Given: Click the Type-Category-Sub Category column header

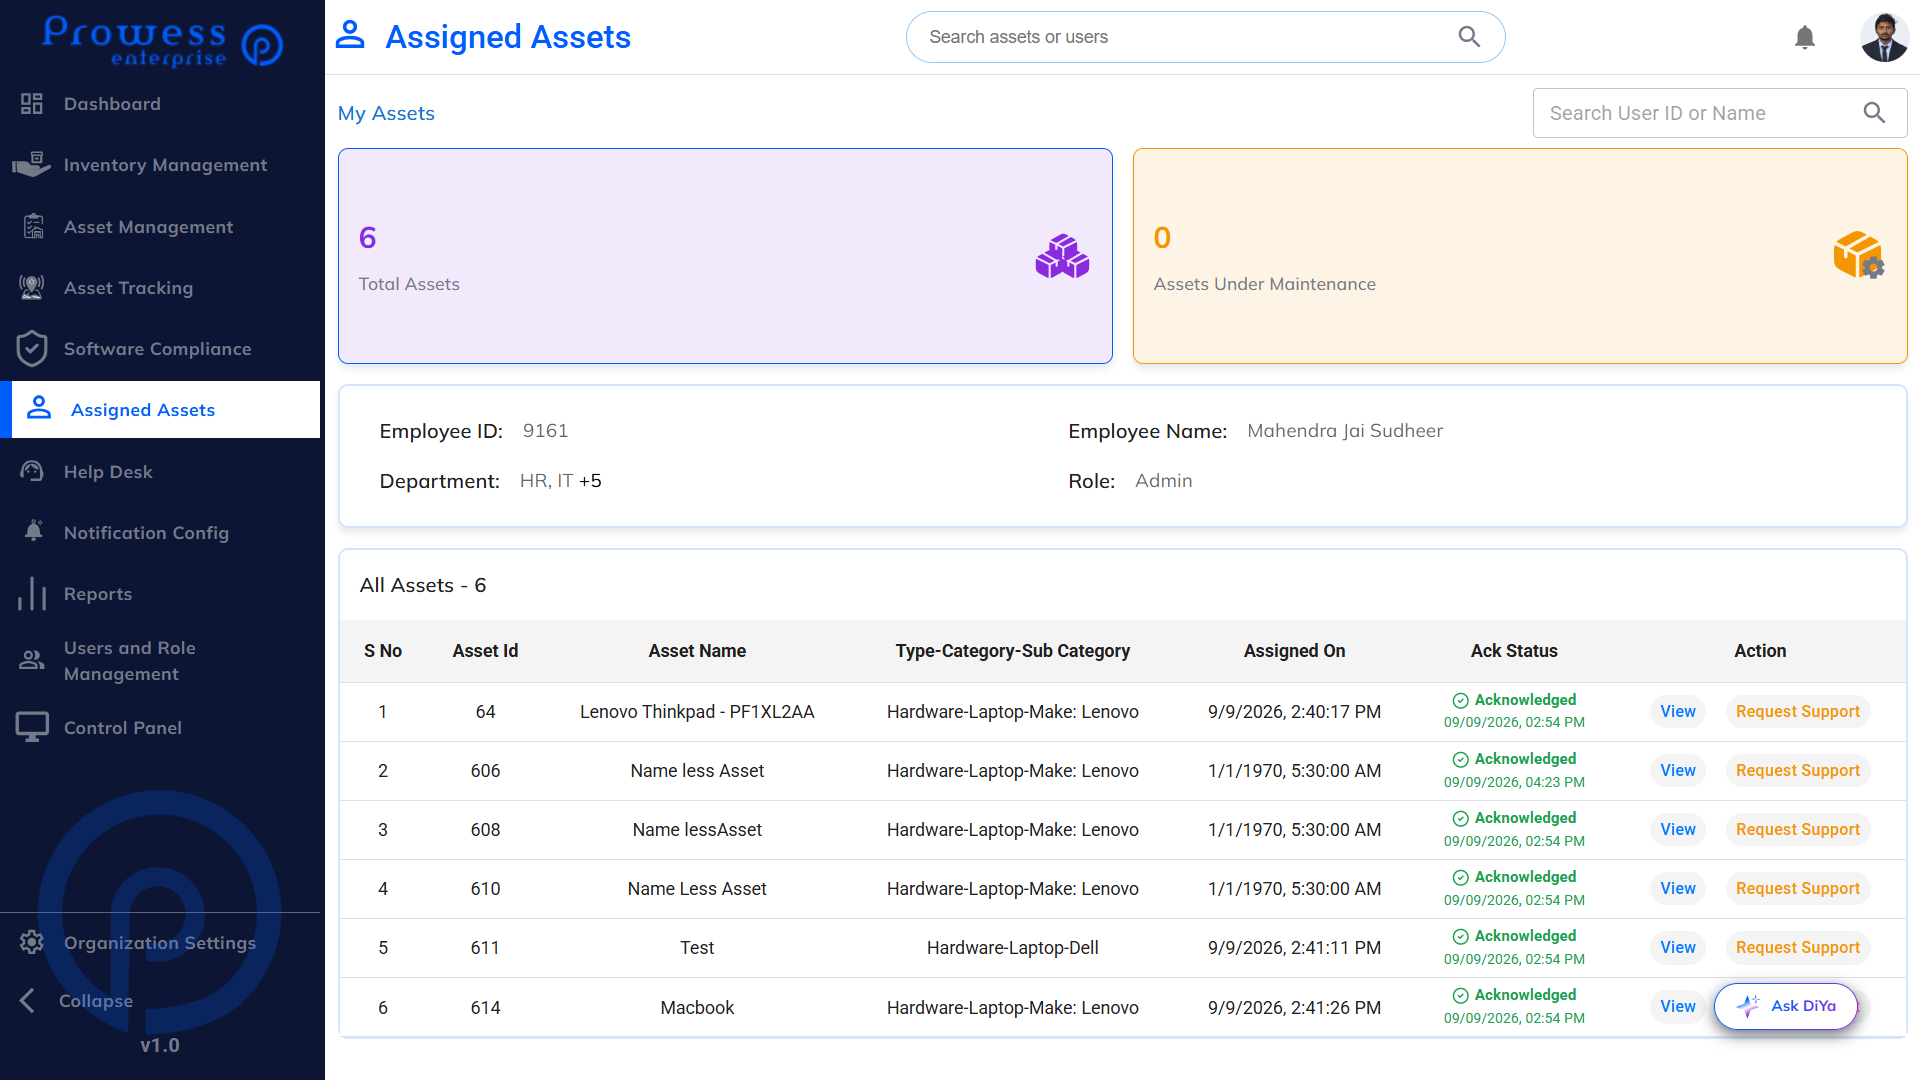Looking at the screenshot, I should pos(1012,651).
